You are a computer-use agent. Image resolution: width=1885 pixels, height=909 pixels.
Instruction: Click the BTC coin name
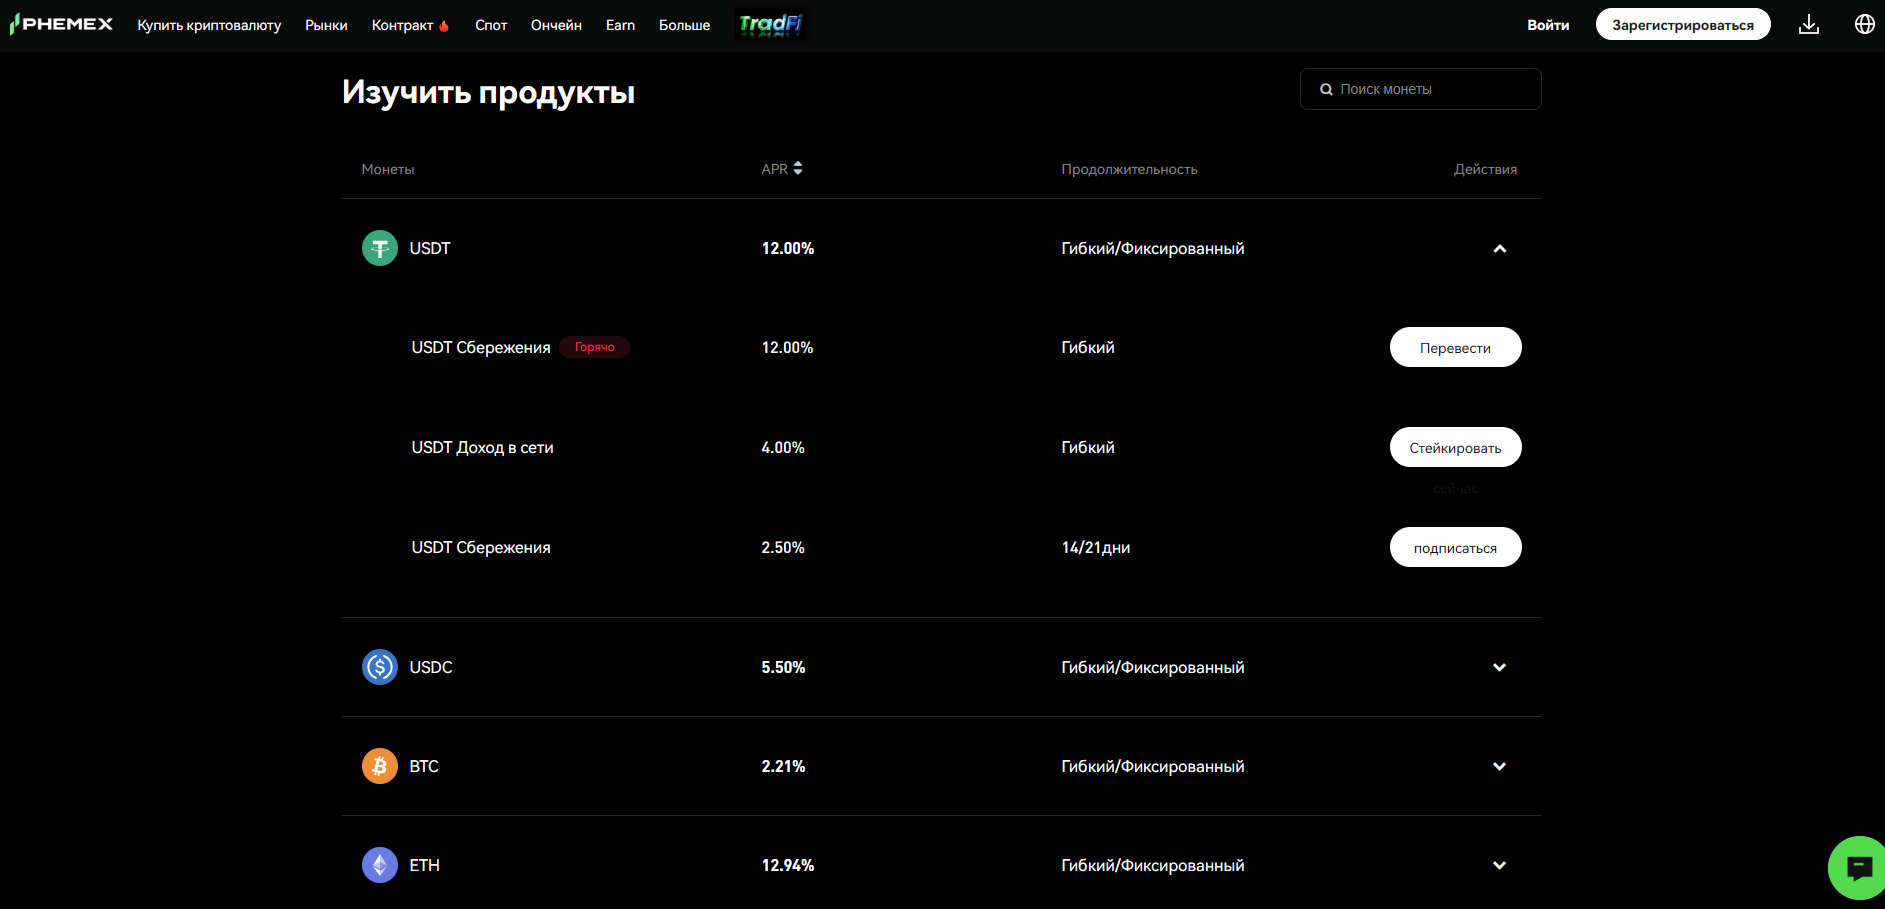(424, 766)
